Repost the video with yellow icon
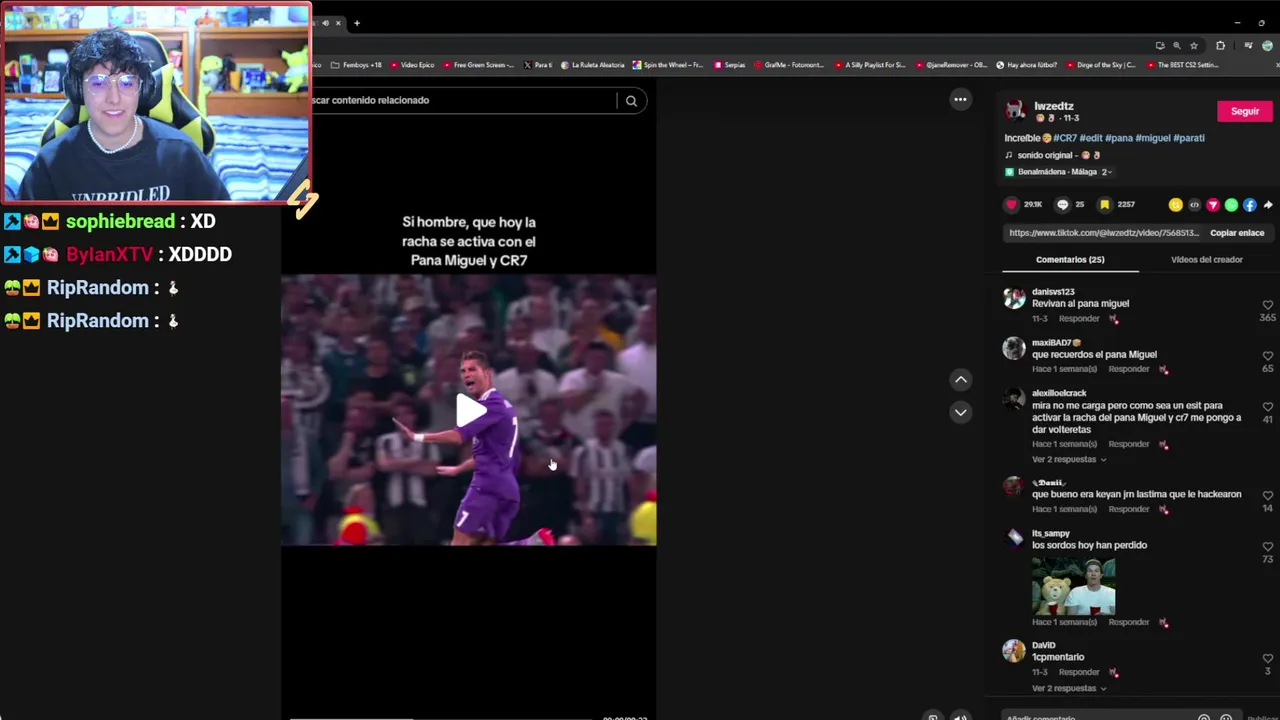This screenshot has width=1280, height=720. click(x=1175, y=205)
